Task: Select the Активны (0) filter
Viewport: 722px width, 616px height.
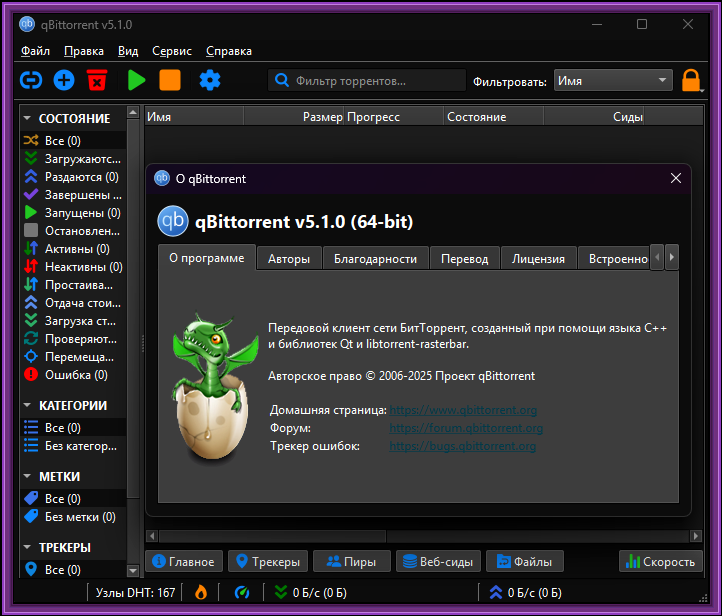Action: pos(73,249)
